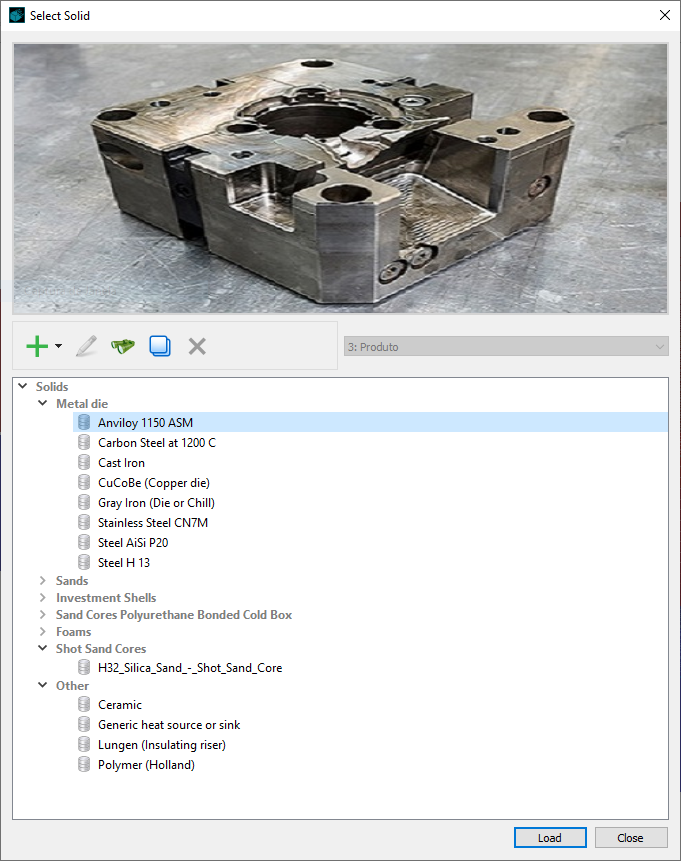Expand the Foams group
This screenshot has width=681, height=861.
pyautogui.click(x=43, y=631)
